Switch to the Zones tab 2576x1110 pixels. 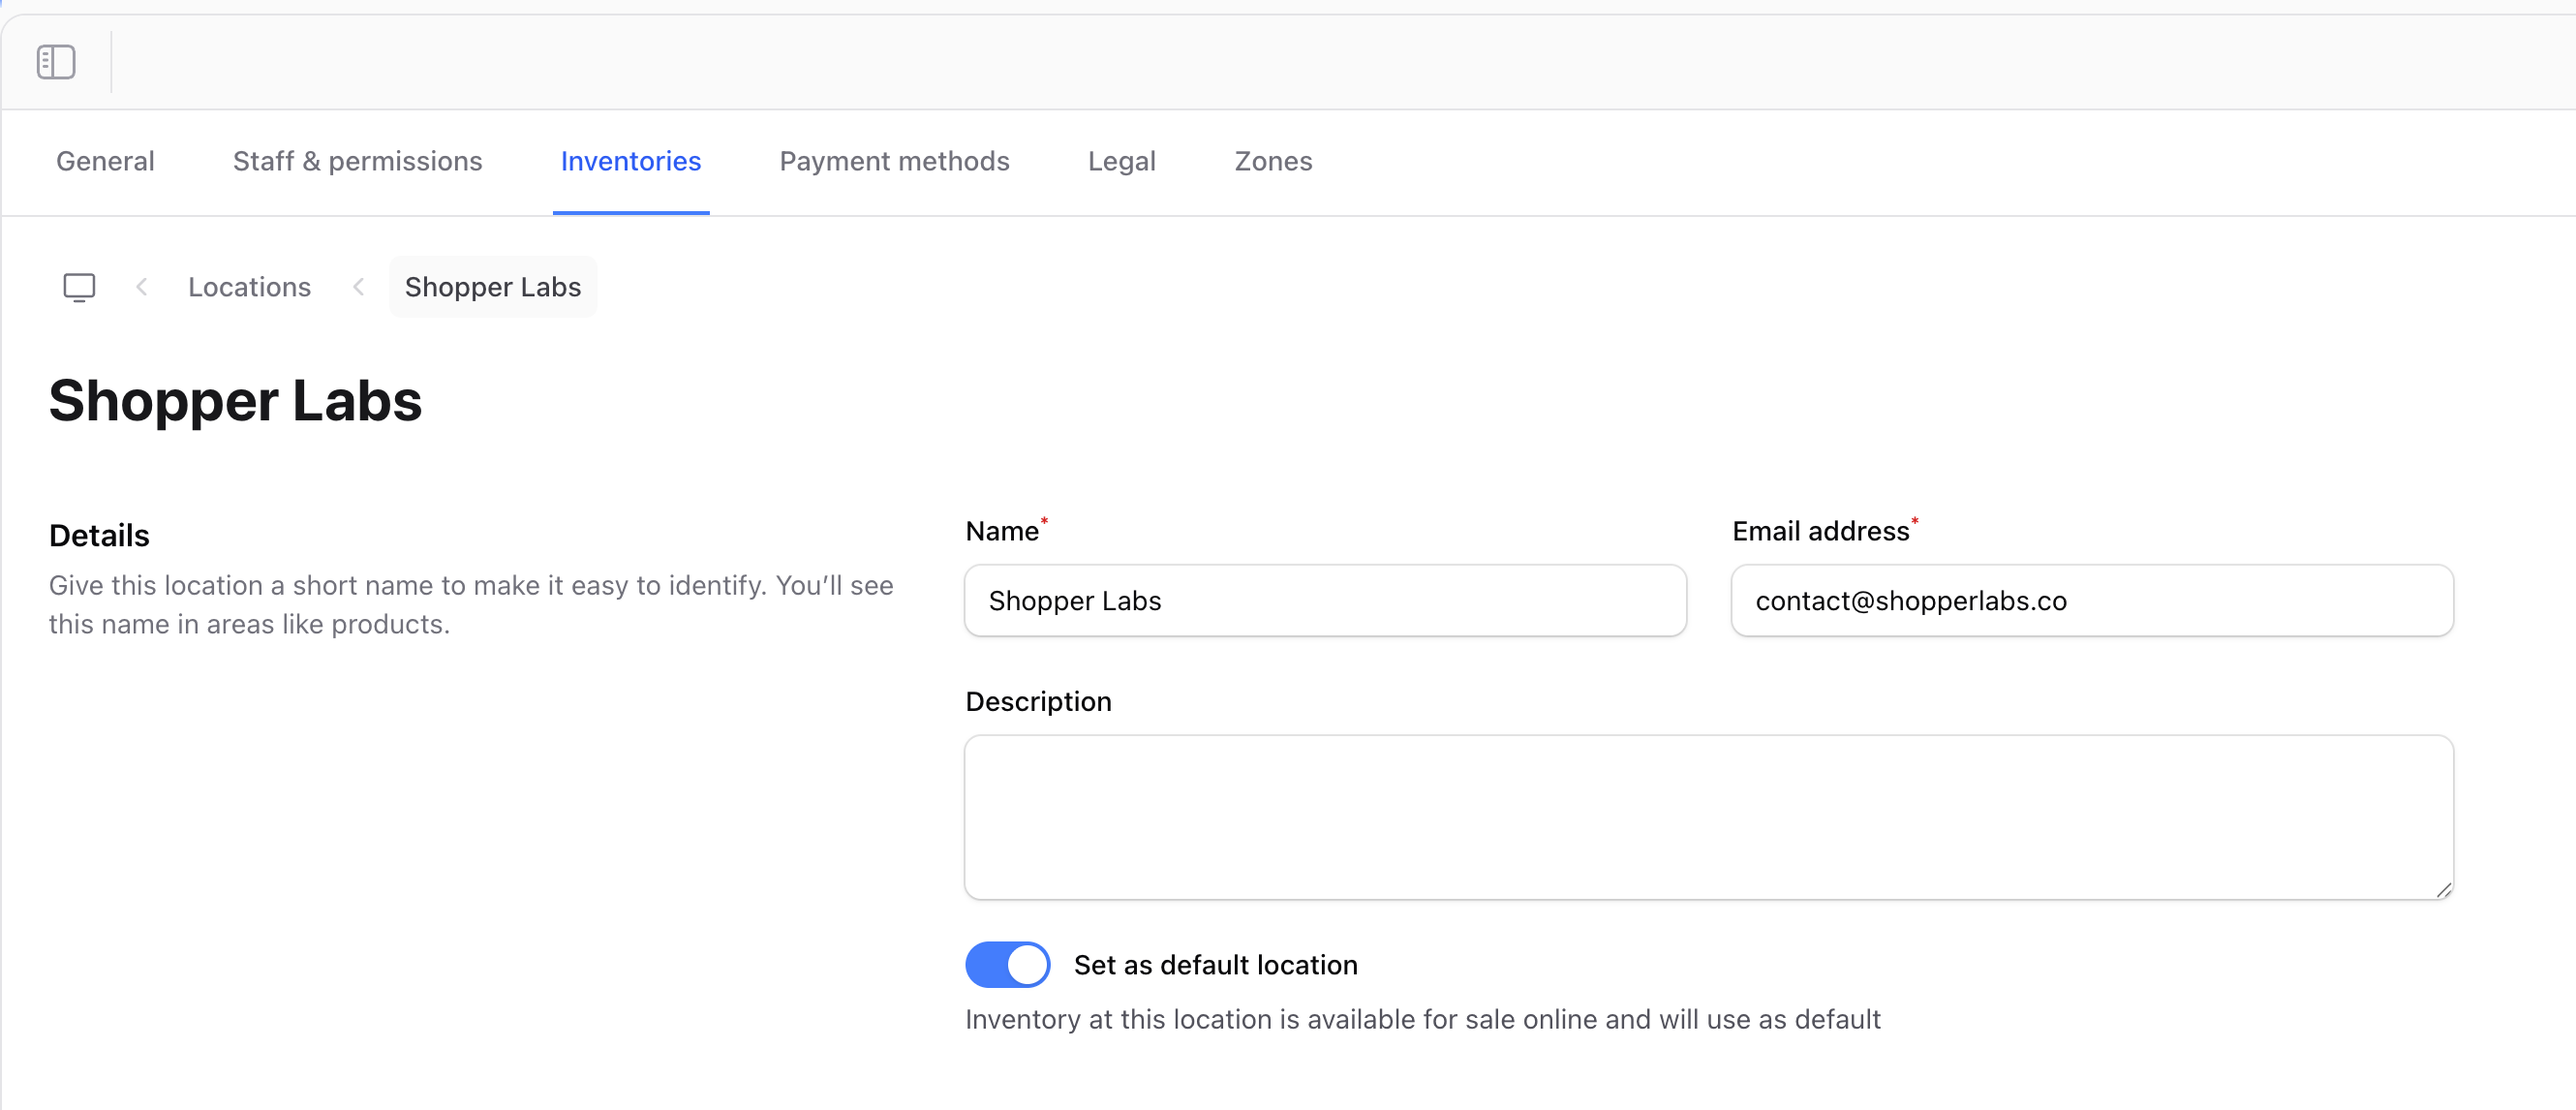[1272, 161]
